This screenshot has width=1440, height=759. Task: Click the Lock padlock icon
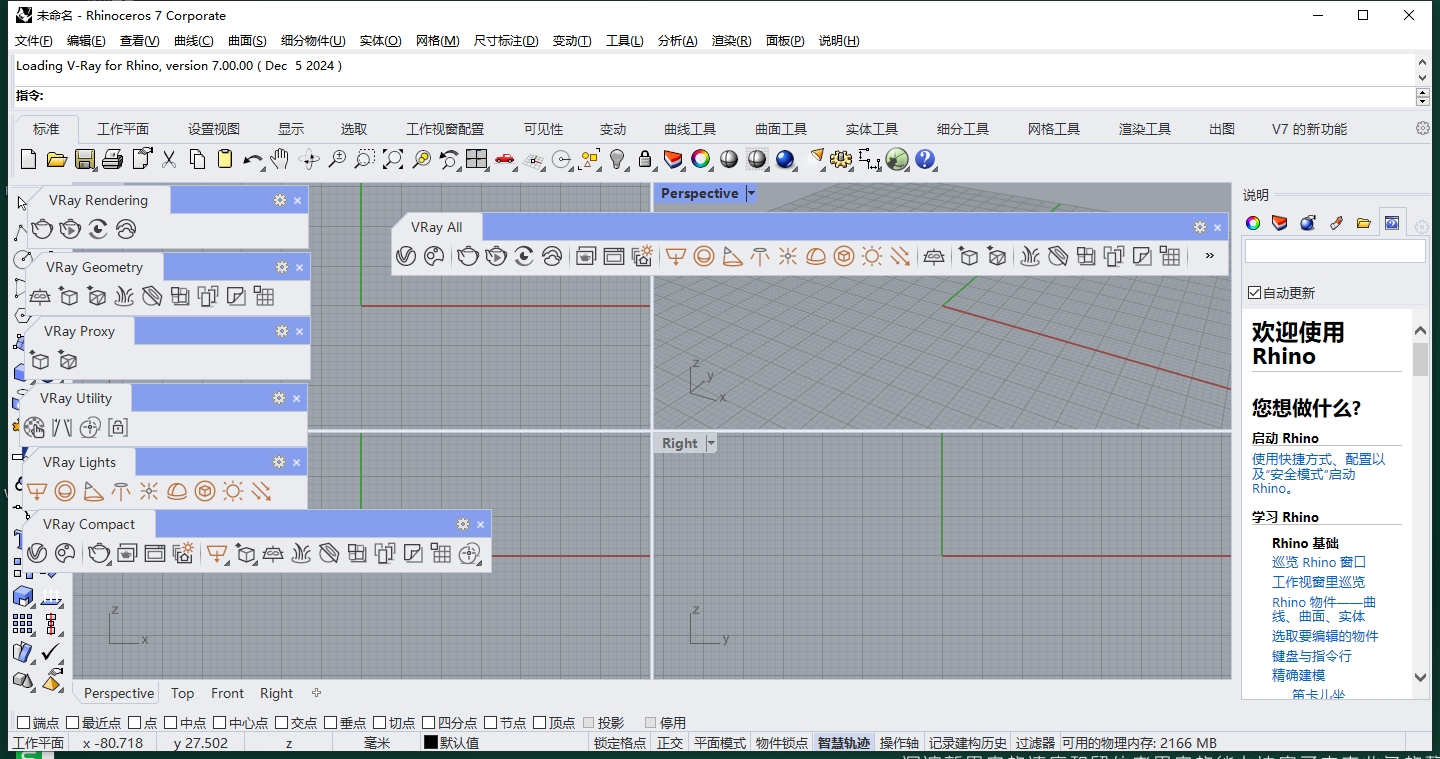click(x=645, y=159)
